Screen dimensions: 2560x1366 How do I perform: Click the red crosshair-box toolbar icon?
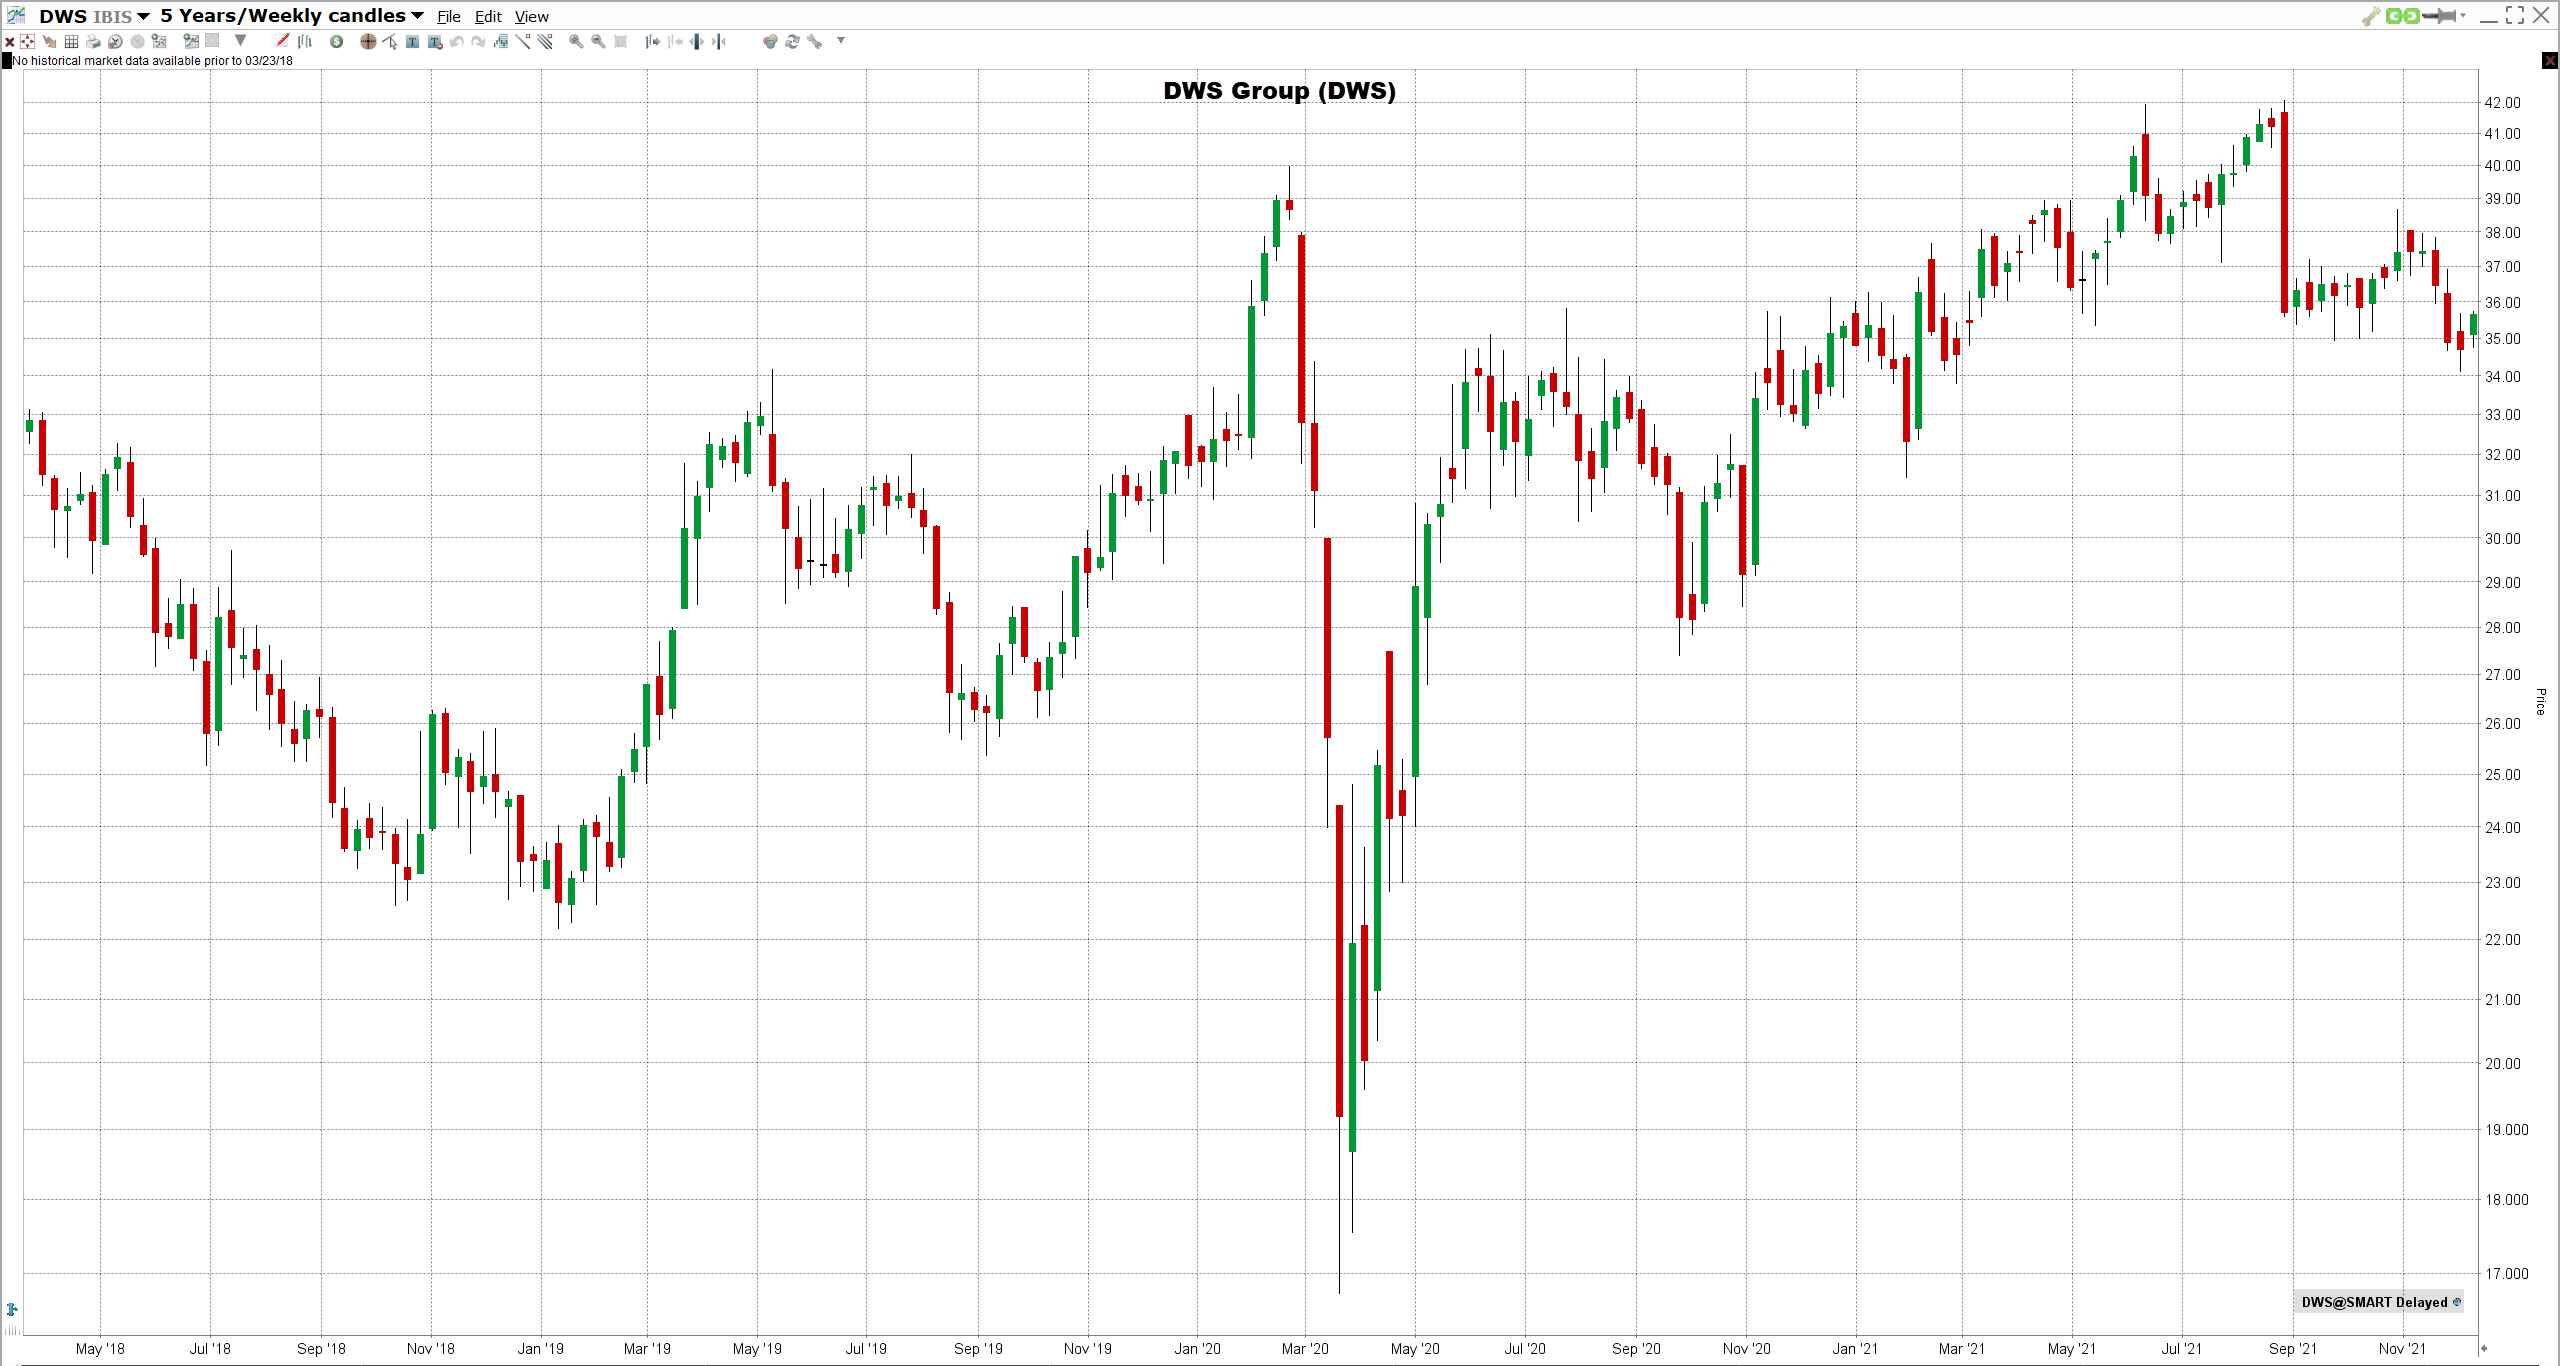point(27,41)
